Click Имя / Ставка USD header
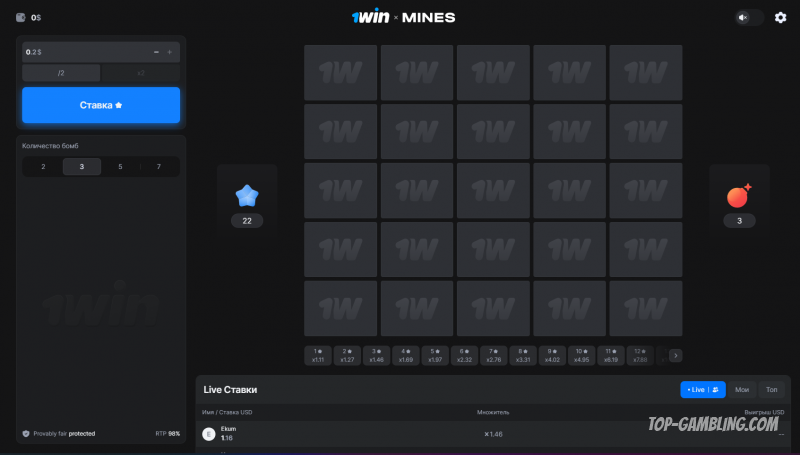The image size is (800, 455). (x=227, y=412)
